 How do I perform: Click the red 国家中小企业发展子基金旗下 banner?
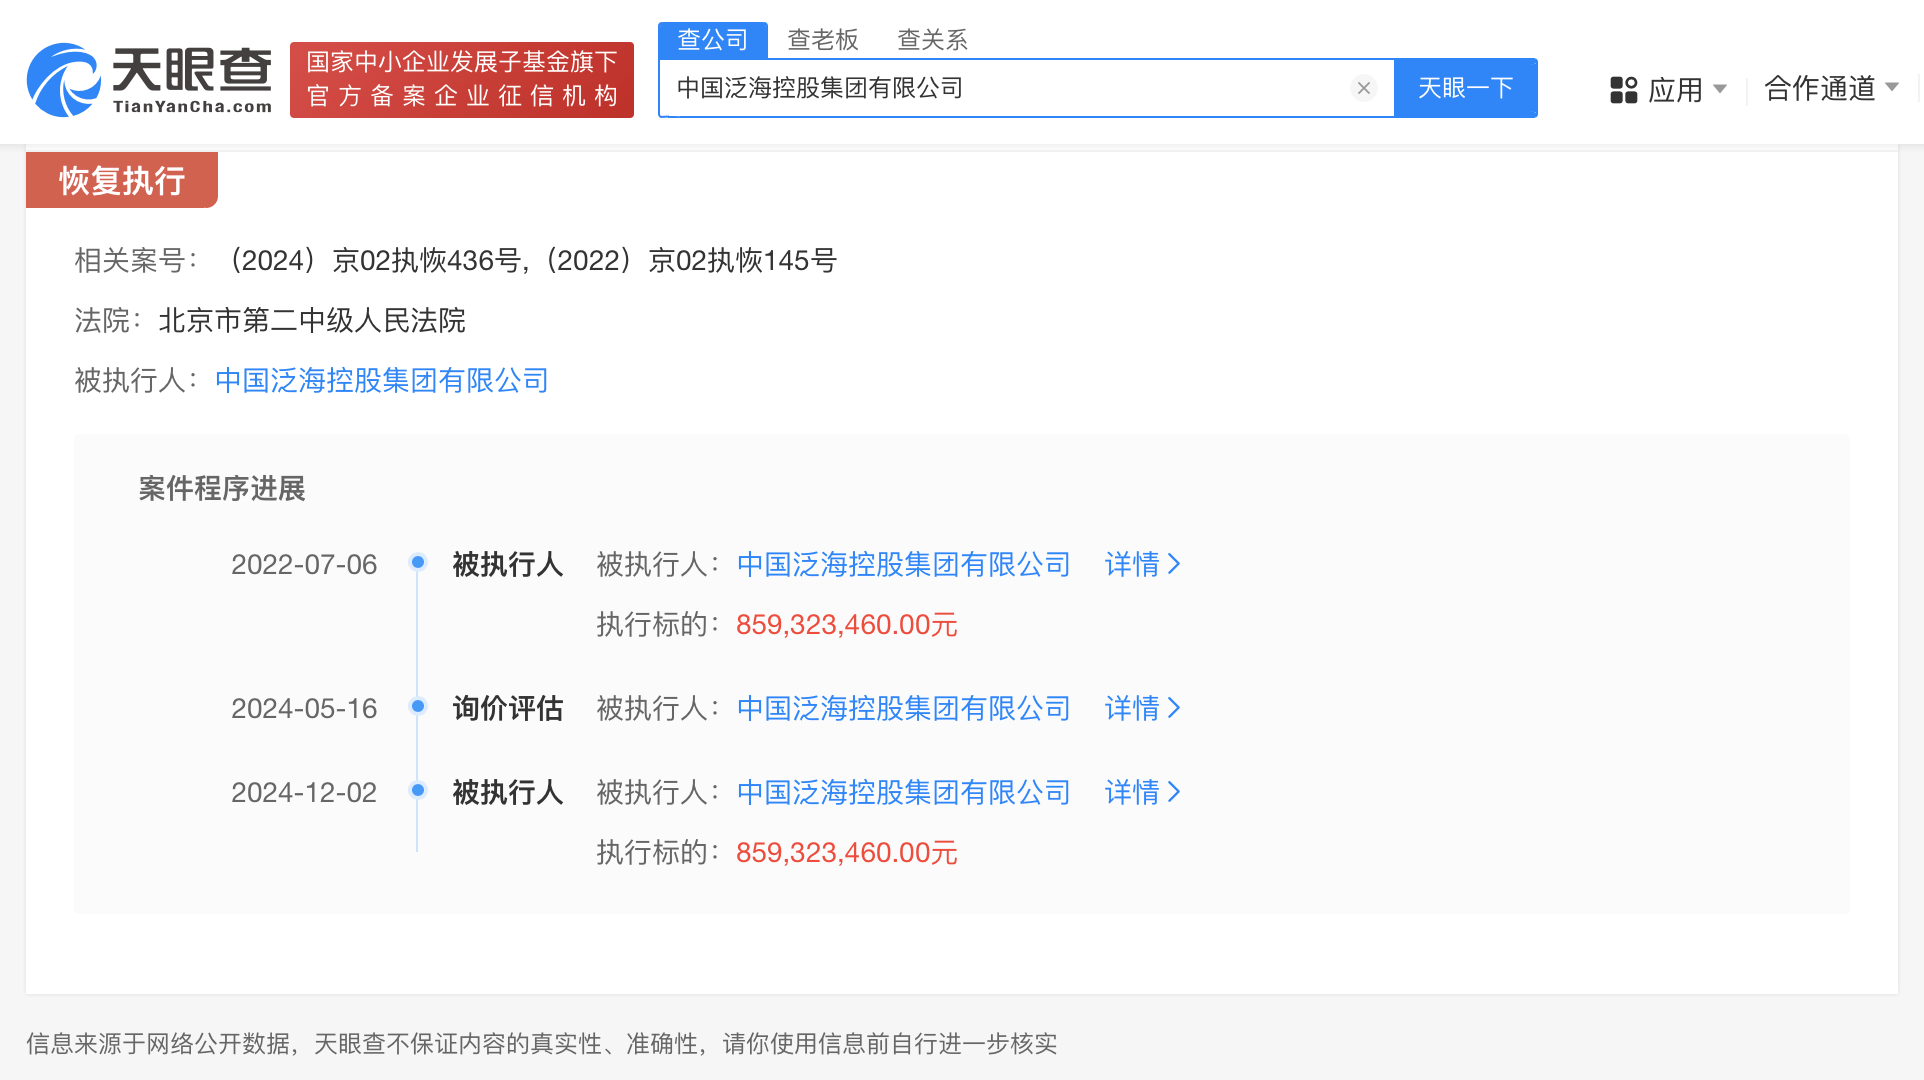tap(462, 80)
